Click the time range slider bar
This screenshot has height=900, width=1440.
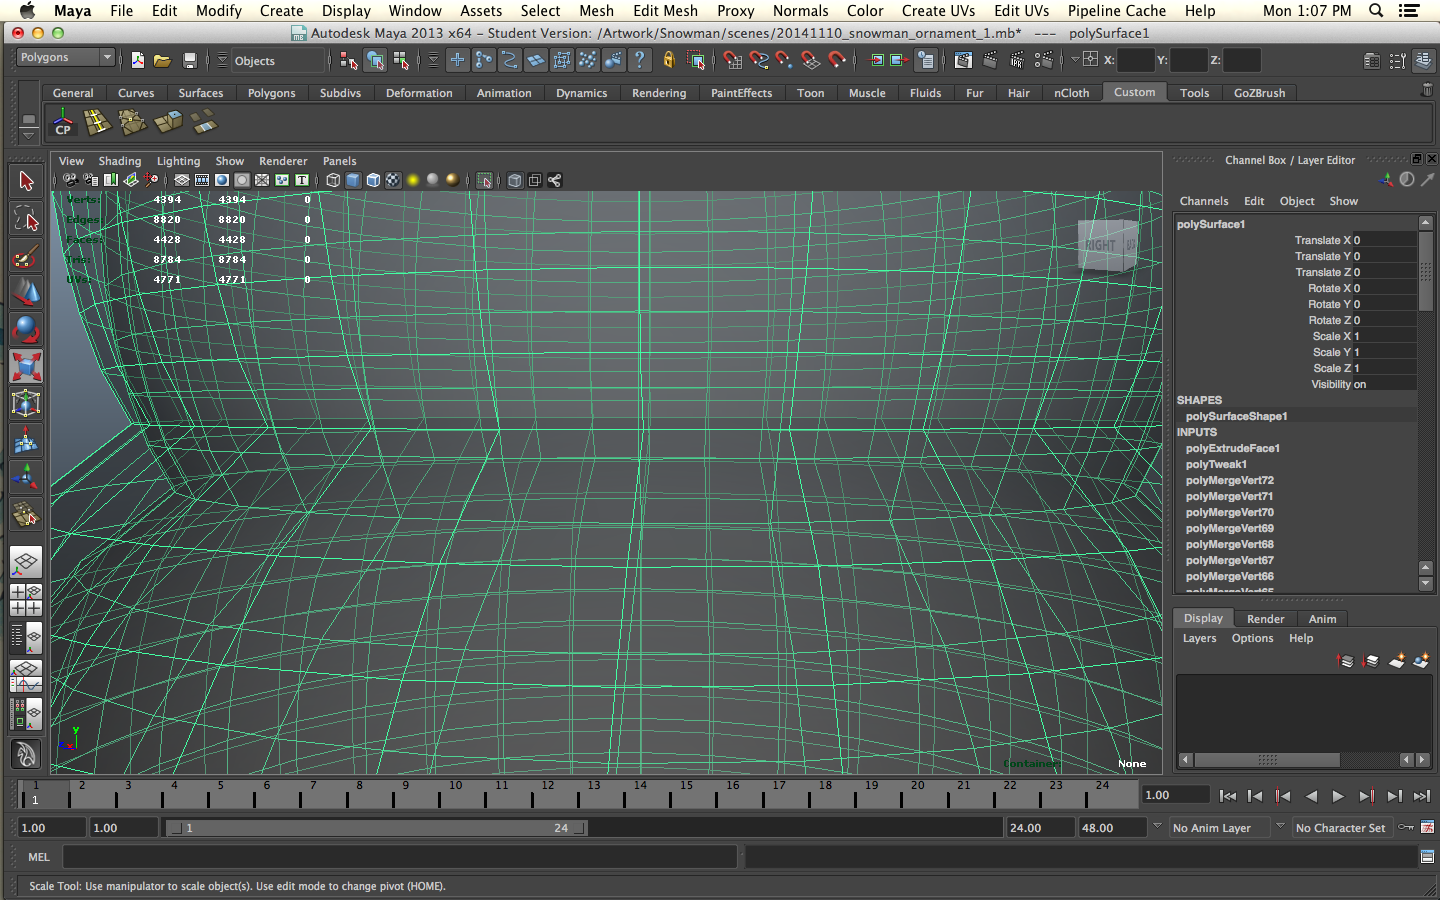[x=377, y=828]
